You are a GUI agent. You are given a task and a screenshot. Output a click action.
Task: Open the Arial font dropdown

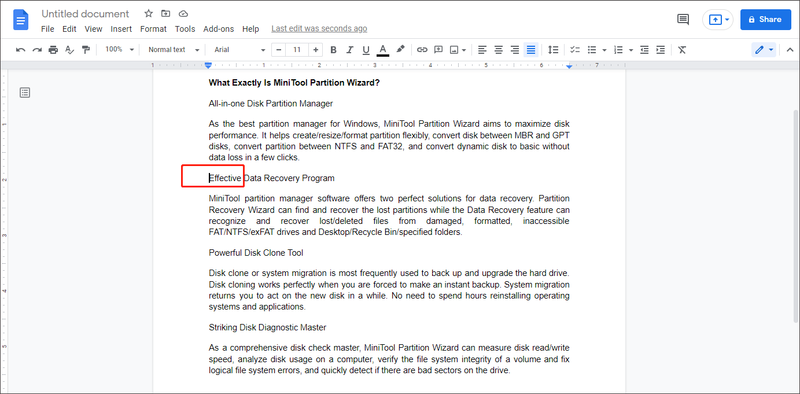pyautogui.click(x=240, y=50)
